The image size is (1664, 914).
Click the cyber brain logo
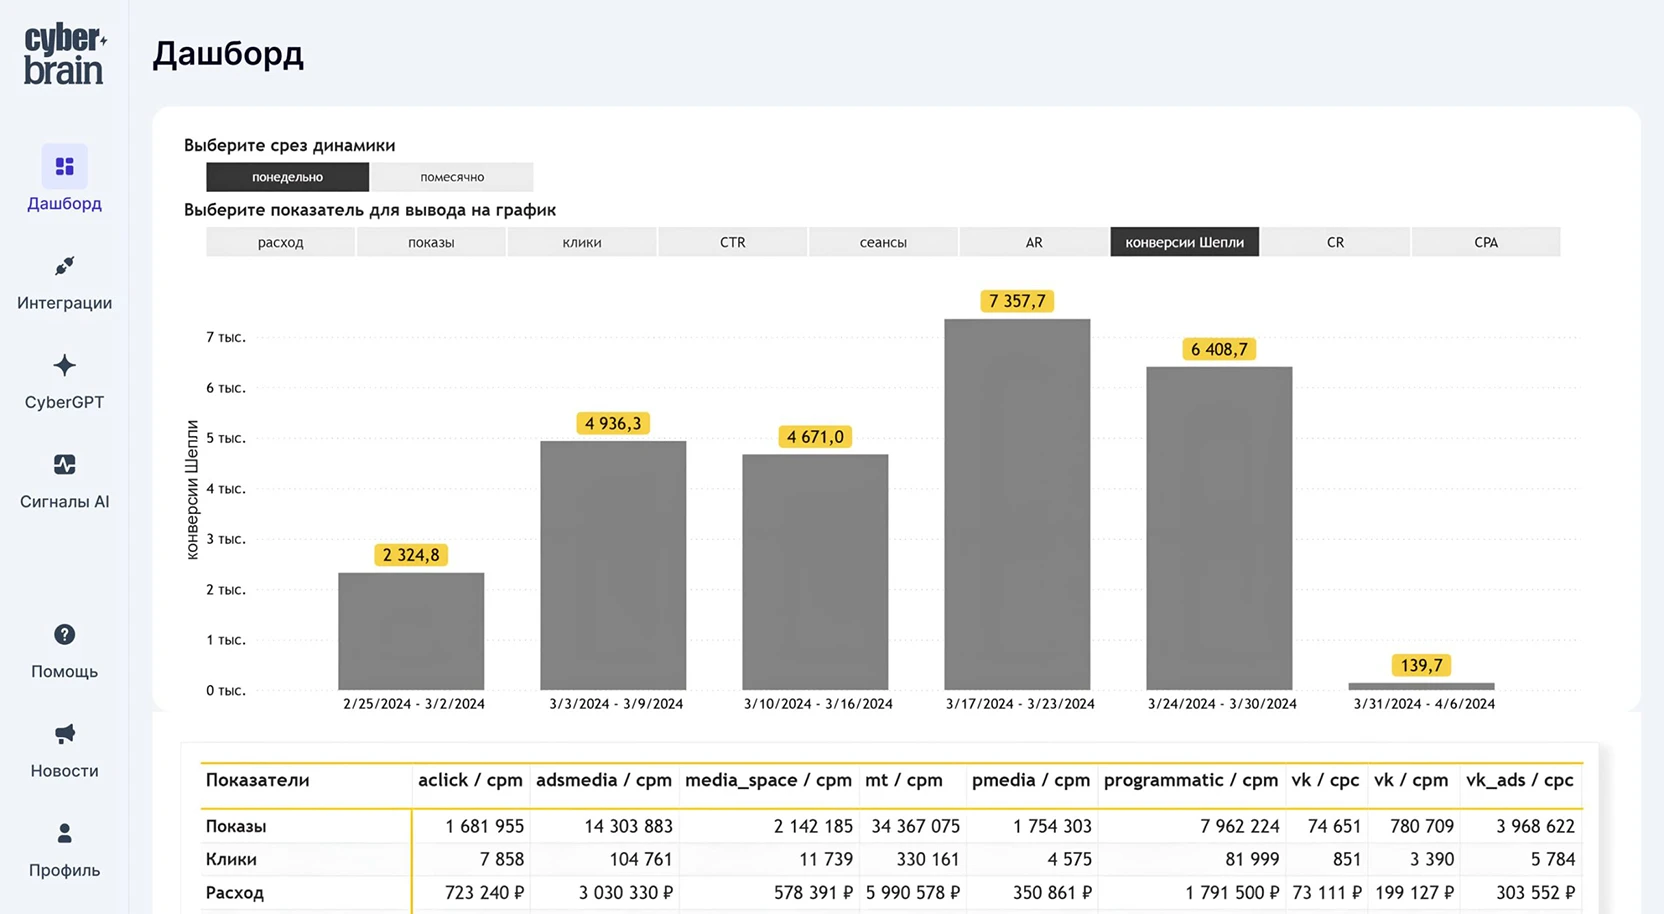point(64,55)
